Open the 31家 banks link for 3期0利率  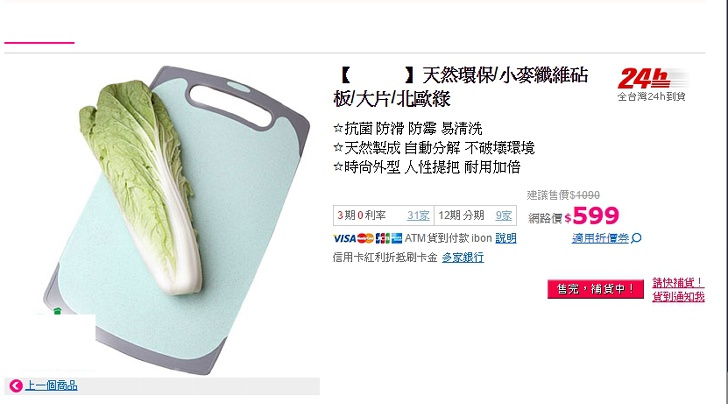click(x=418, y=215)
